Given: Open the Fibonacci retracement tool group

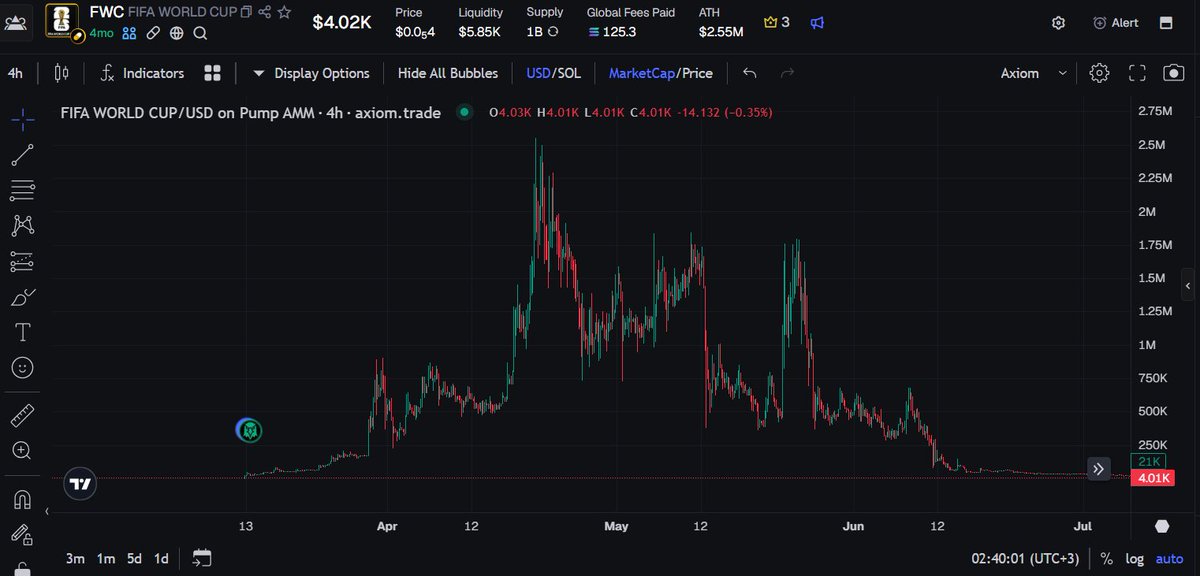Looking at the screenshot, I should click(22, 190).
